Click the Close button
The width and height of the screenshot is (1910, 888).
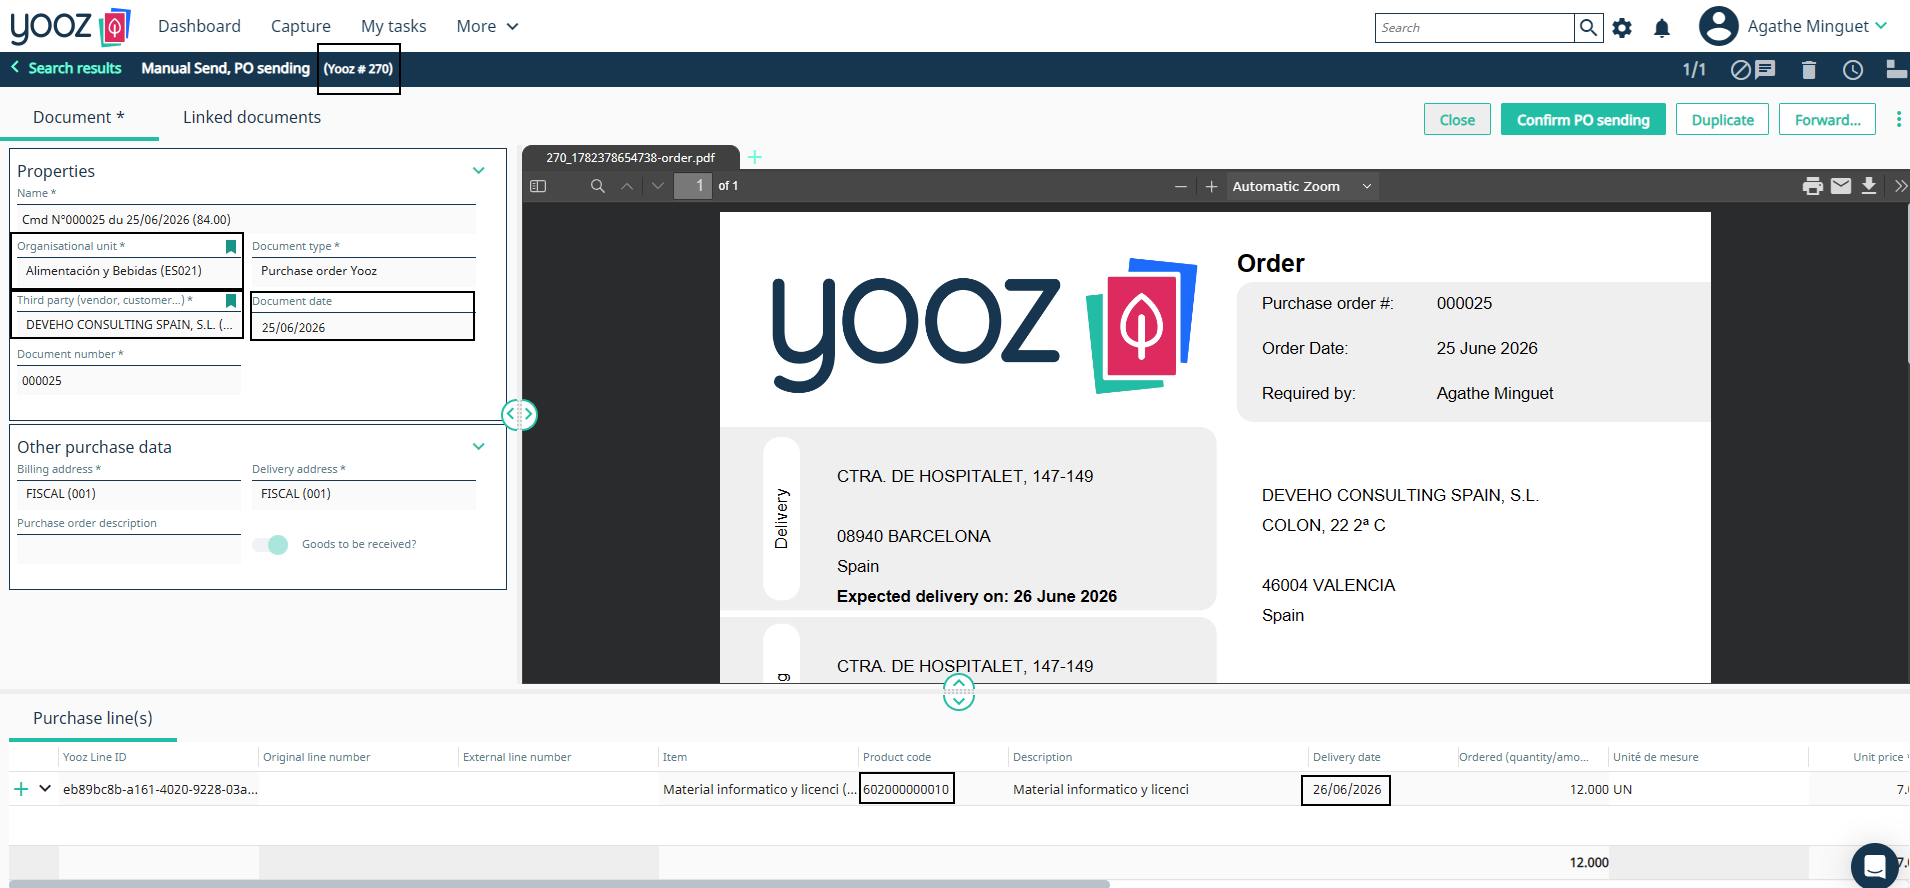(x=1457, y=120)
